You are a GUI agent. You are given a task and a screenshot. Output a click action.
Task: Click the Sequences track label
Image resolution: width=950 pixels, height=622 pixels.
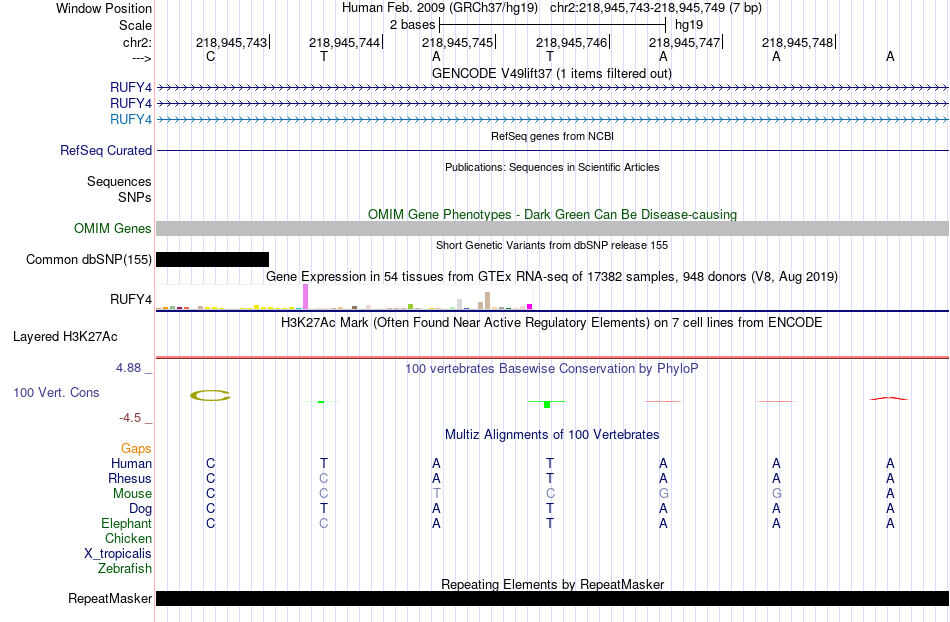pyautogui.click(x=119, y=182)
